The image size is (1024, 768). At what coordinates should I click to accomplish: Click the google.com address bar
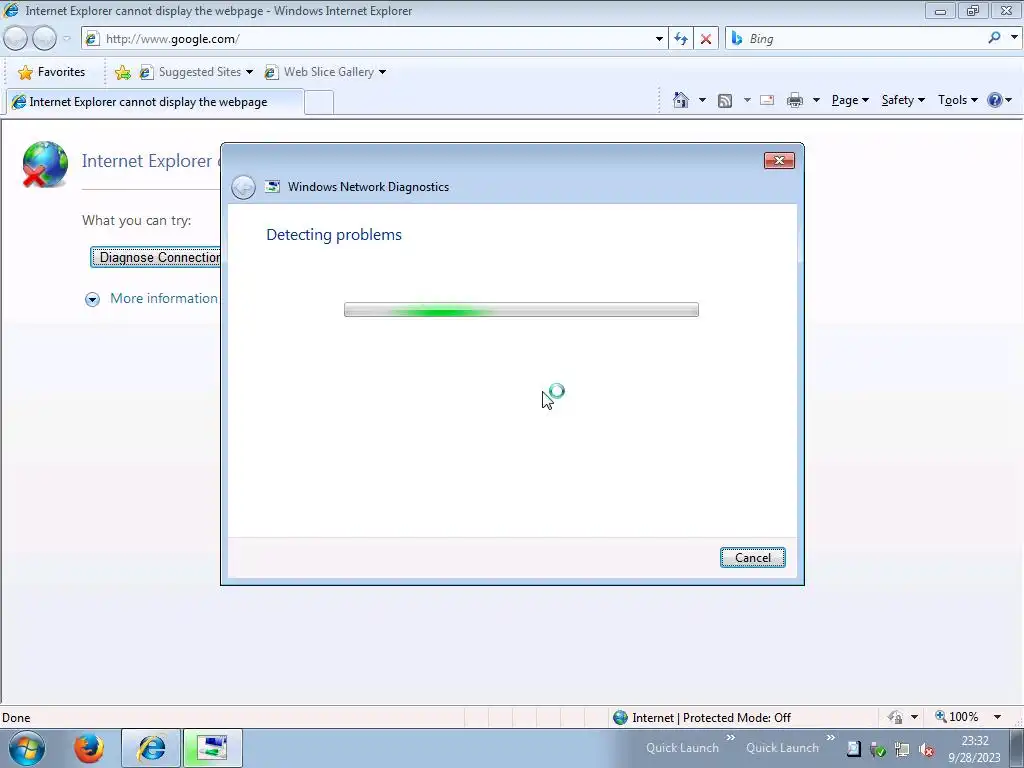[372, 39]
